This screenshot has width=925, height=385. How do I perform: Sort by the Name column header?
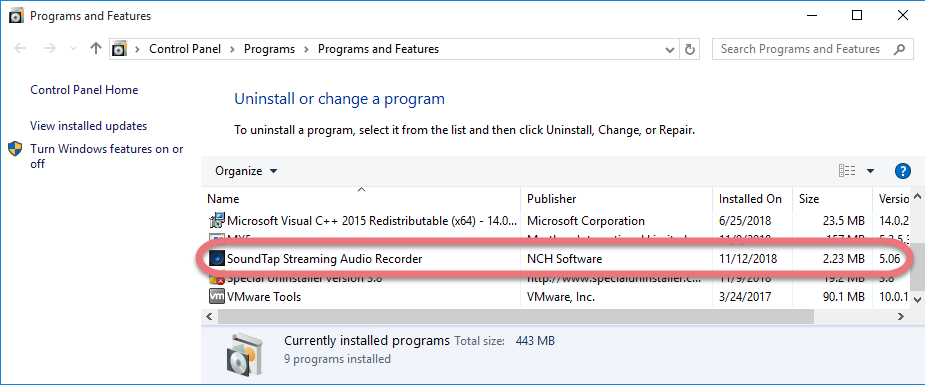[x=362, y=199]
